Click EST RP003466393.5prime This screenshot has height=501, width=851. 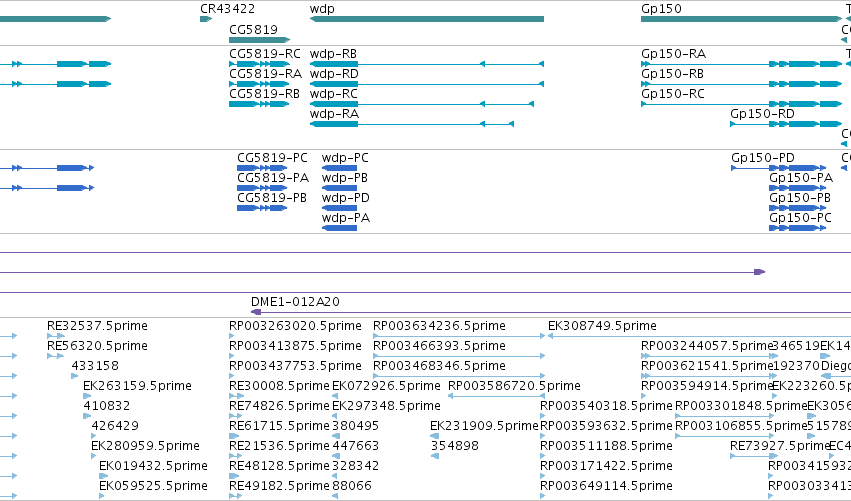coord(439,346)
